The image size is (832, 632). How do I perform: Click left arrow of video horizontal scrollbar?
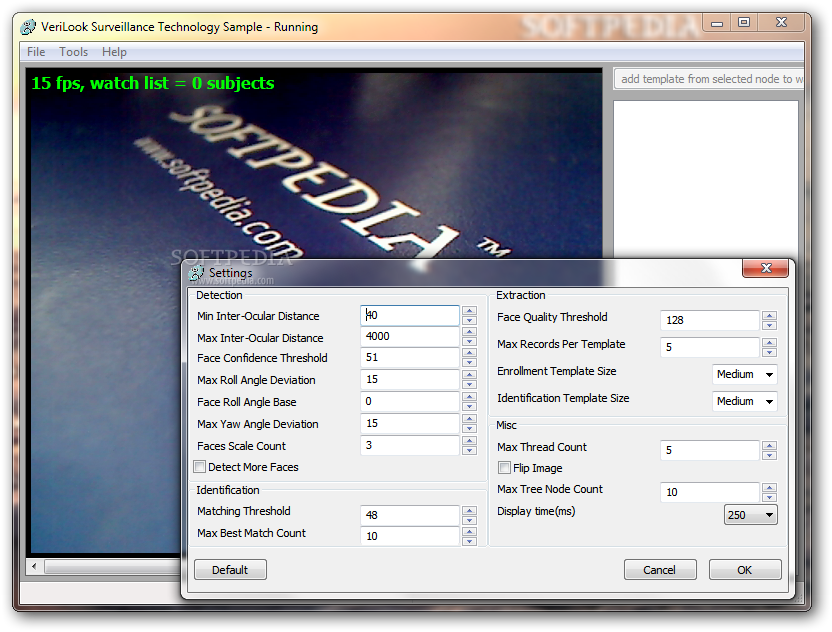pyautogui.click(x=34, y=566)
